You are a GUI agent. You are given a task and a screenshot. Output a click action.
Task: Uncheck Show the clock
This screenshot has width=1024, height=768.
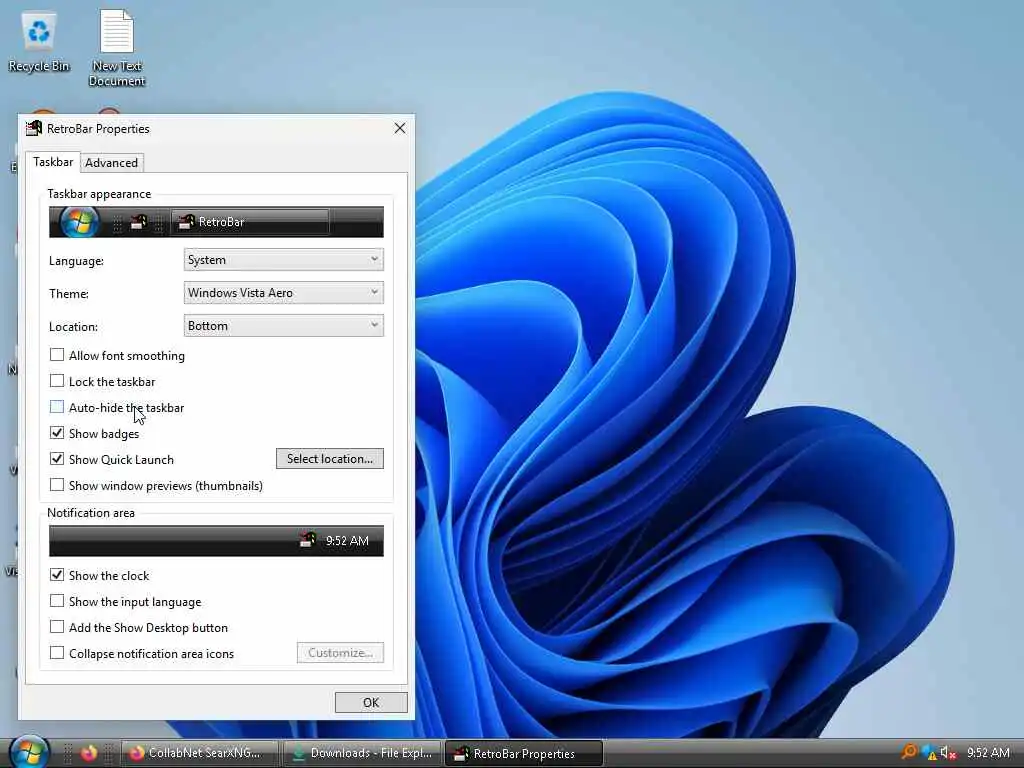click(57, 575)
